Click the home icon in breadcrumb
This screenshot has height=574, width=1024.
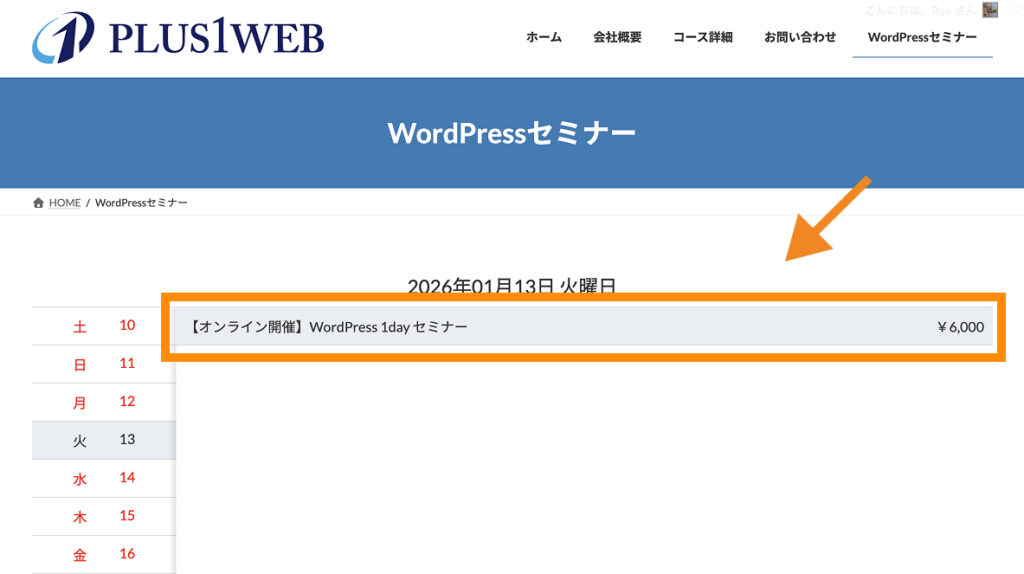[x=38, y=203]
